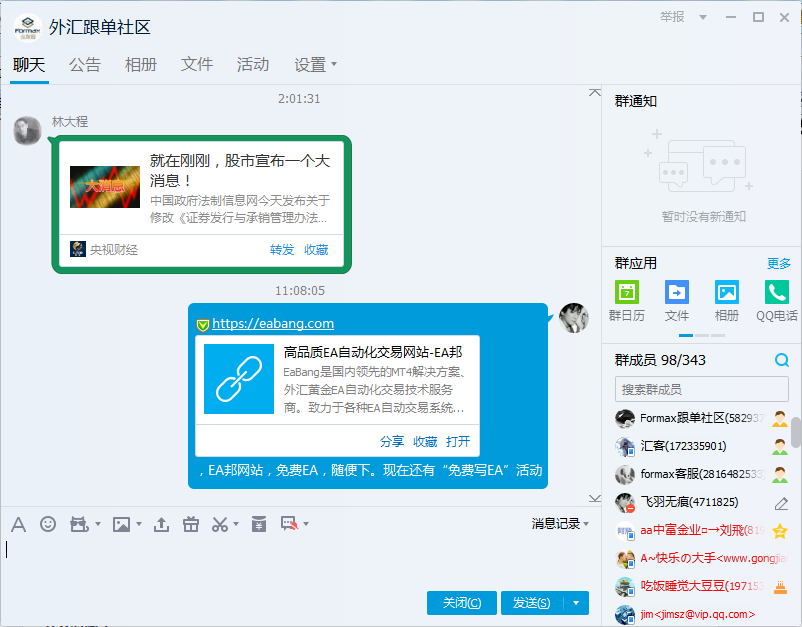This screenshot has width=802, height=627.
Task: Click 分享 on the EA邦 card
Action: 392,441
